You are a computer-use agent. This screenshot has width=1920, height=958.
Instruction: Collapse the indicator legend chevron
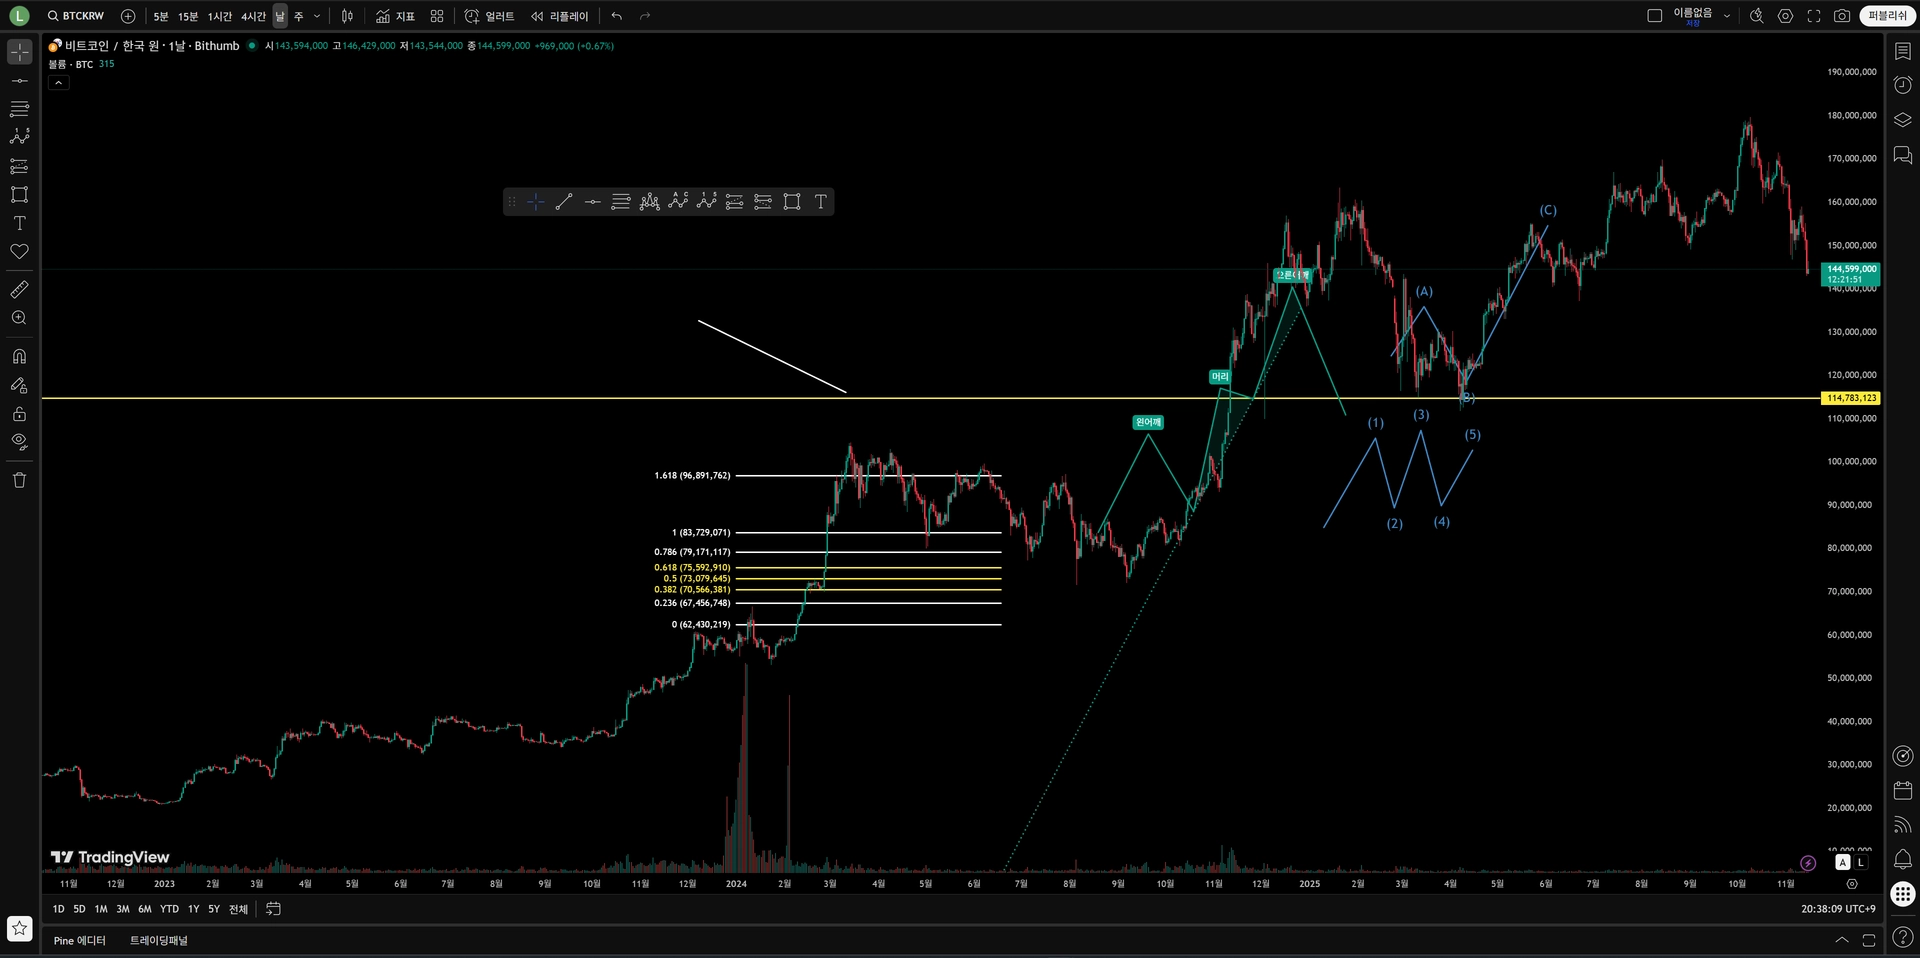(x=59, y=83)
